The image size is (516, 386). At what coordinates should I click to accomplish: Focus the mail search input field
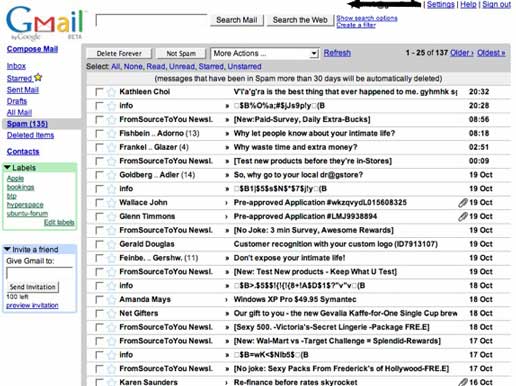pyautogui.click(x=151, y=20)
